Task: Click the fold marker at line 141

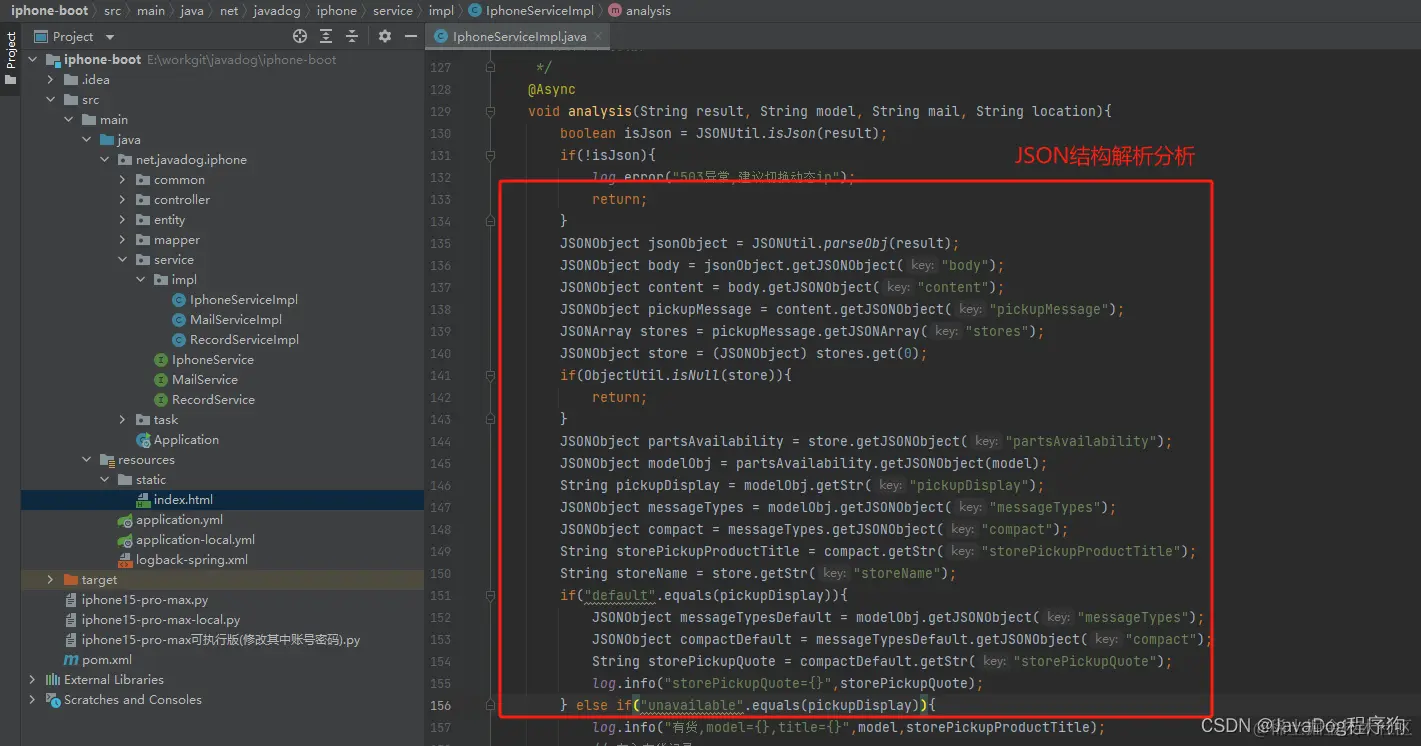Action: (491, 375)
